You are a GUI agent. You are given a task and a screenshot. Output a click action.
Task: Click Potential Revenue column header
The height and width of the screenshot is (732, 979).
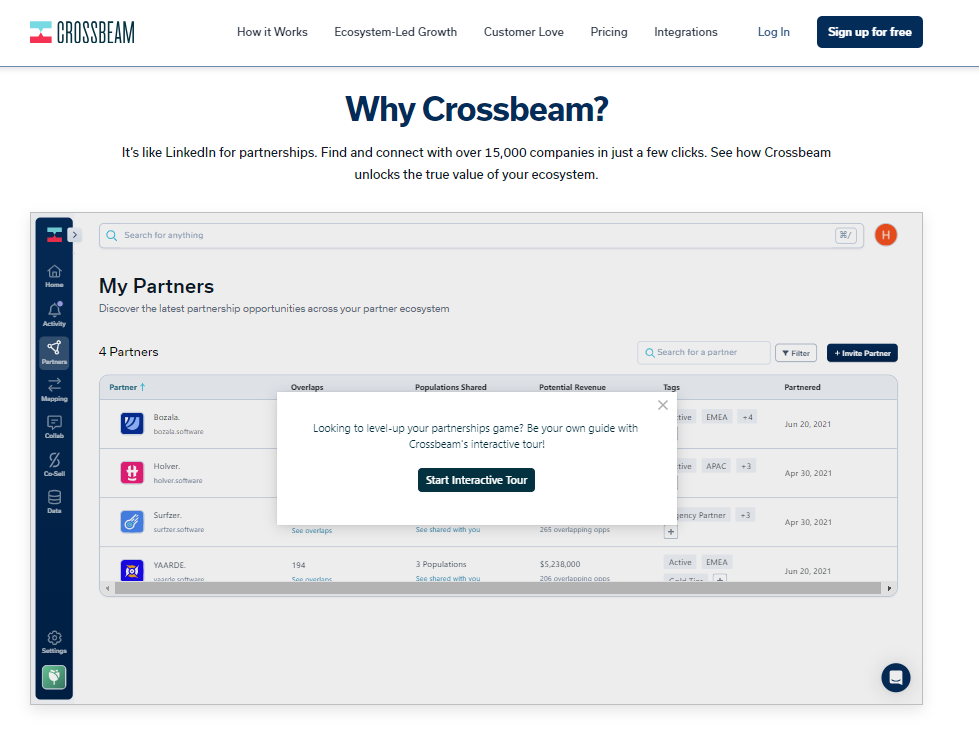click(572, 387)
